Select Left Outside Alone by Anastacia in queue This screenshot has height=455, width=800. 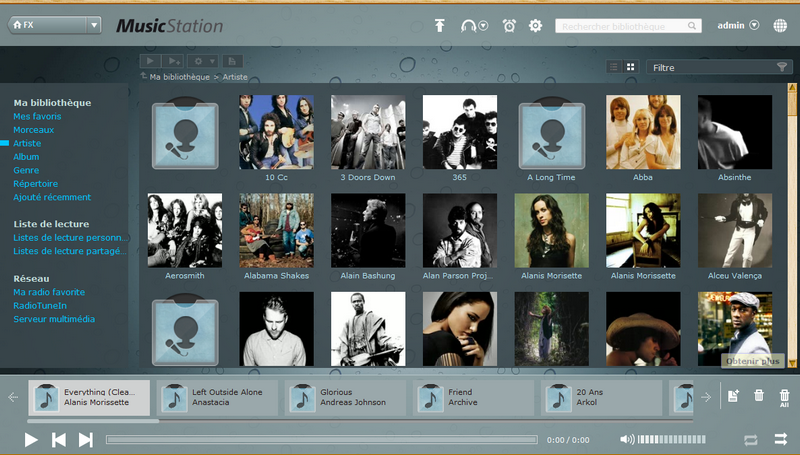(217, 397)
